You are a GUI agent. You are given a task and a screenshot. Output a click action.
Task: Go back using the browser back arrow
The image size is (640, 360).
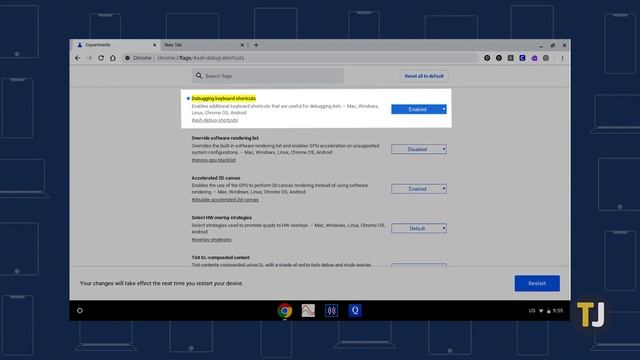point(78,58)
